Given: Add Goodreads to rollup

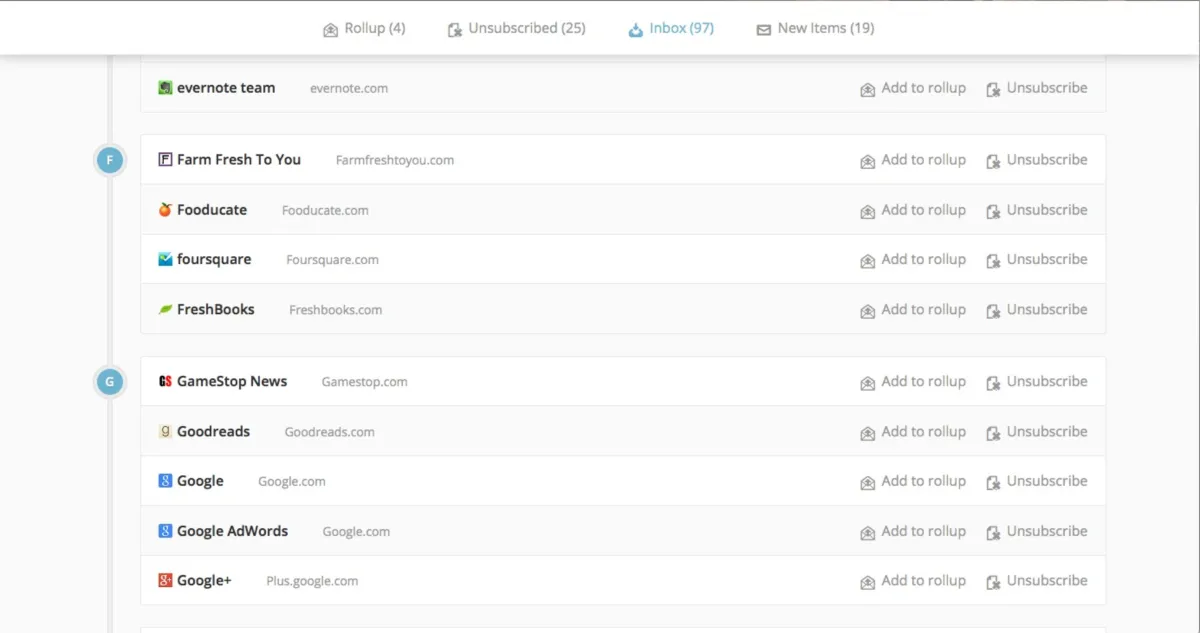Looking at the screenshot, I should [x=913, y=432].
